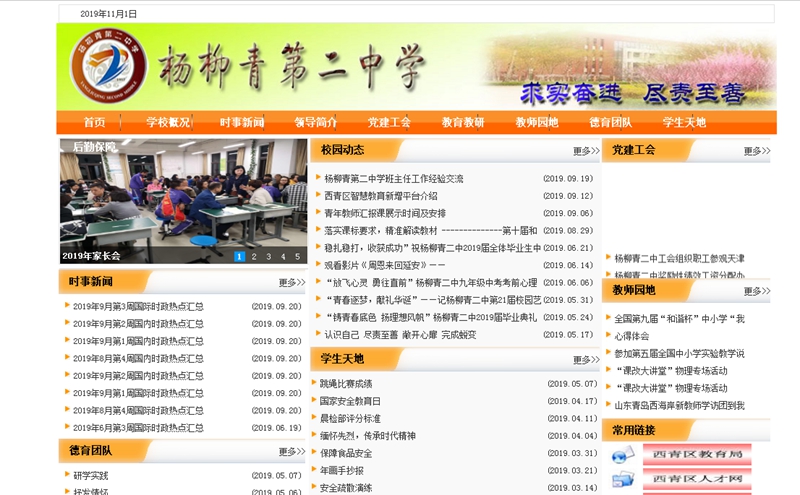Viewport: 800px width, 495px height.
Task: Click the 西青区教育局 link icon
Action: (x=623, y=456)
